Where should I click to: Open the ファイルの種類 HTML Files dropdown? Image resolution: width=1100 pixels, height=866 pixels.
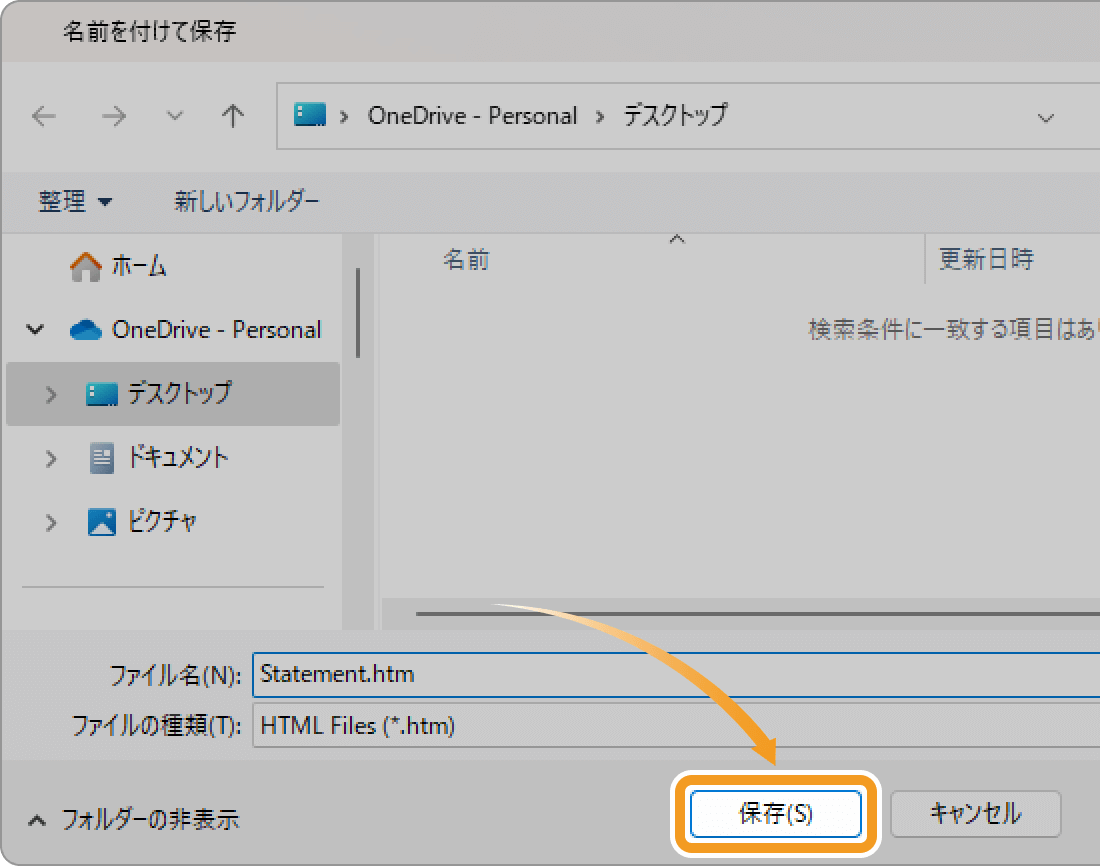pos(676,726)
